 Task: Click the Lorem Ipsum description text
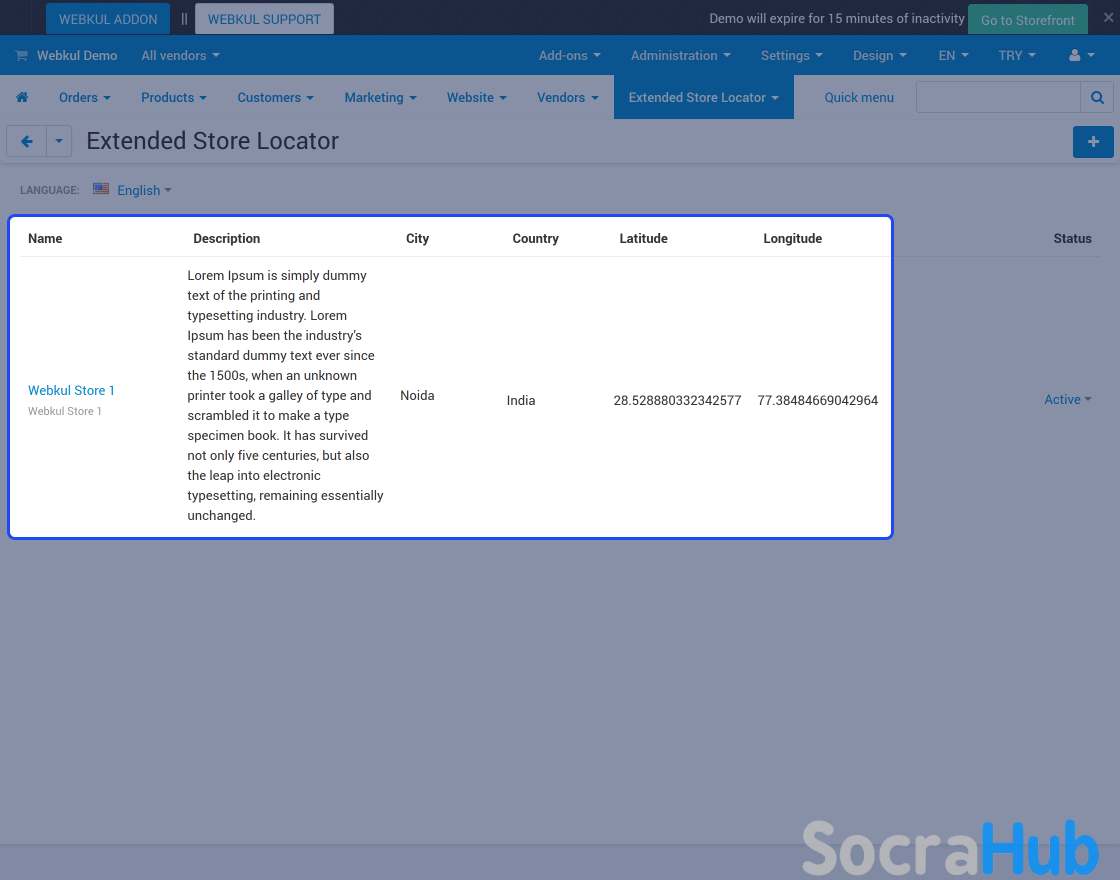tap(285, 395)
